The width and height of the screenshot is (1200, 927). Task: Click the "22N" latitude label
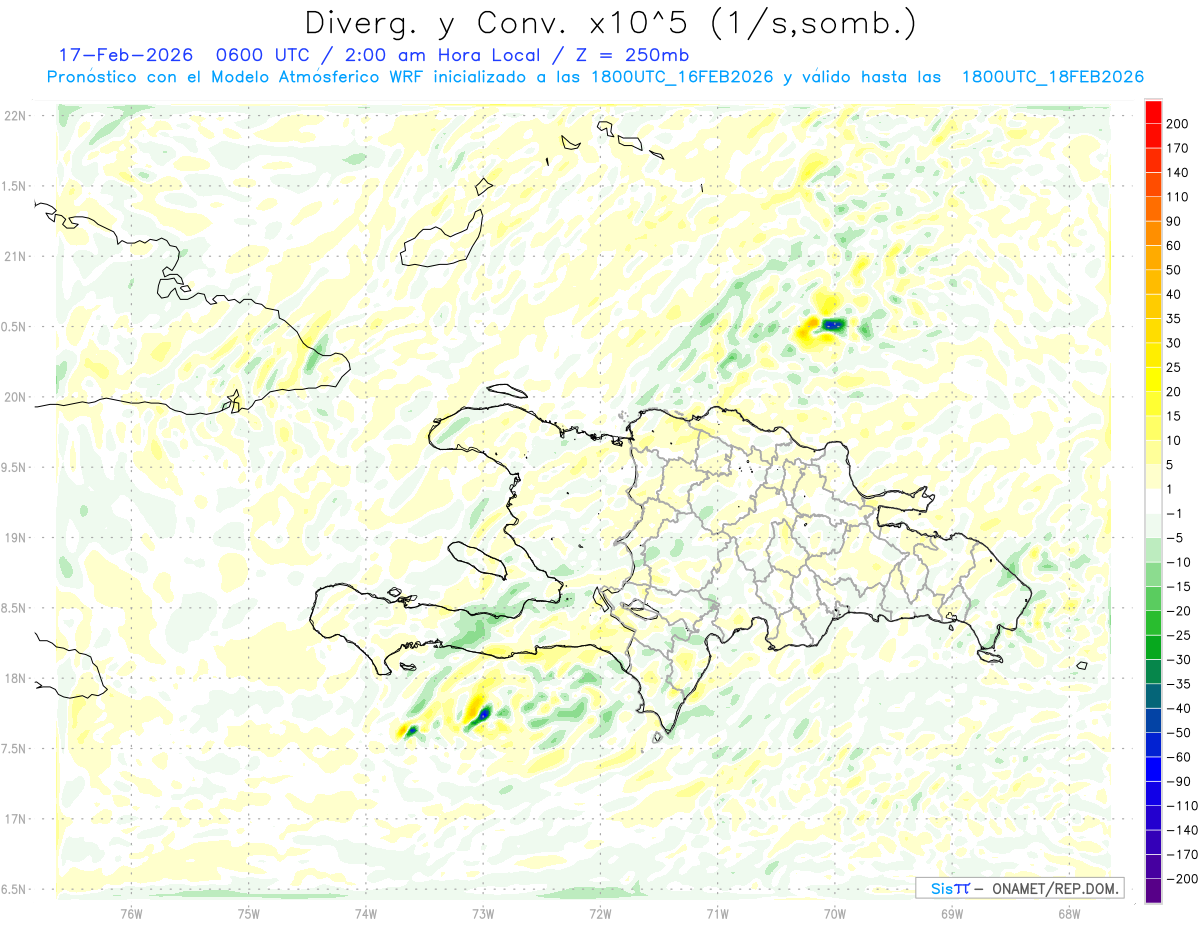15,115
